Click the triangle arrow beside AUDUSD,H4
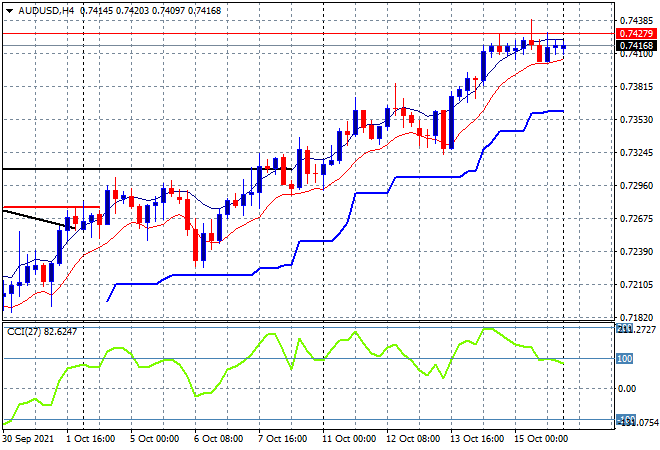 9,7
